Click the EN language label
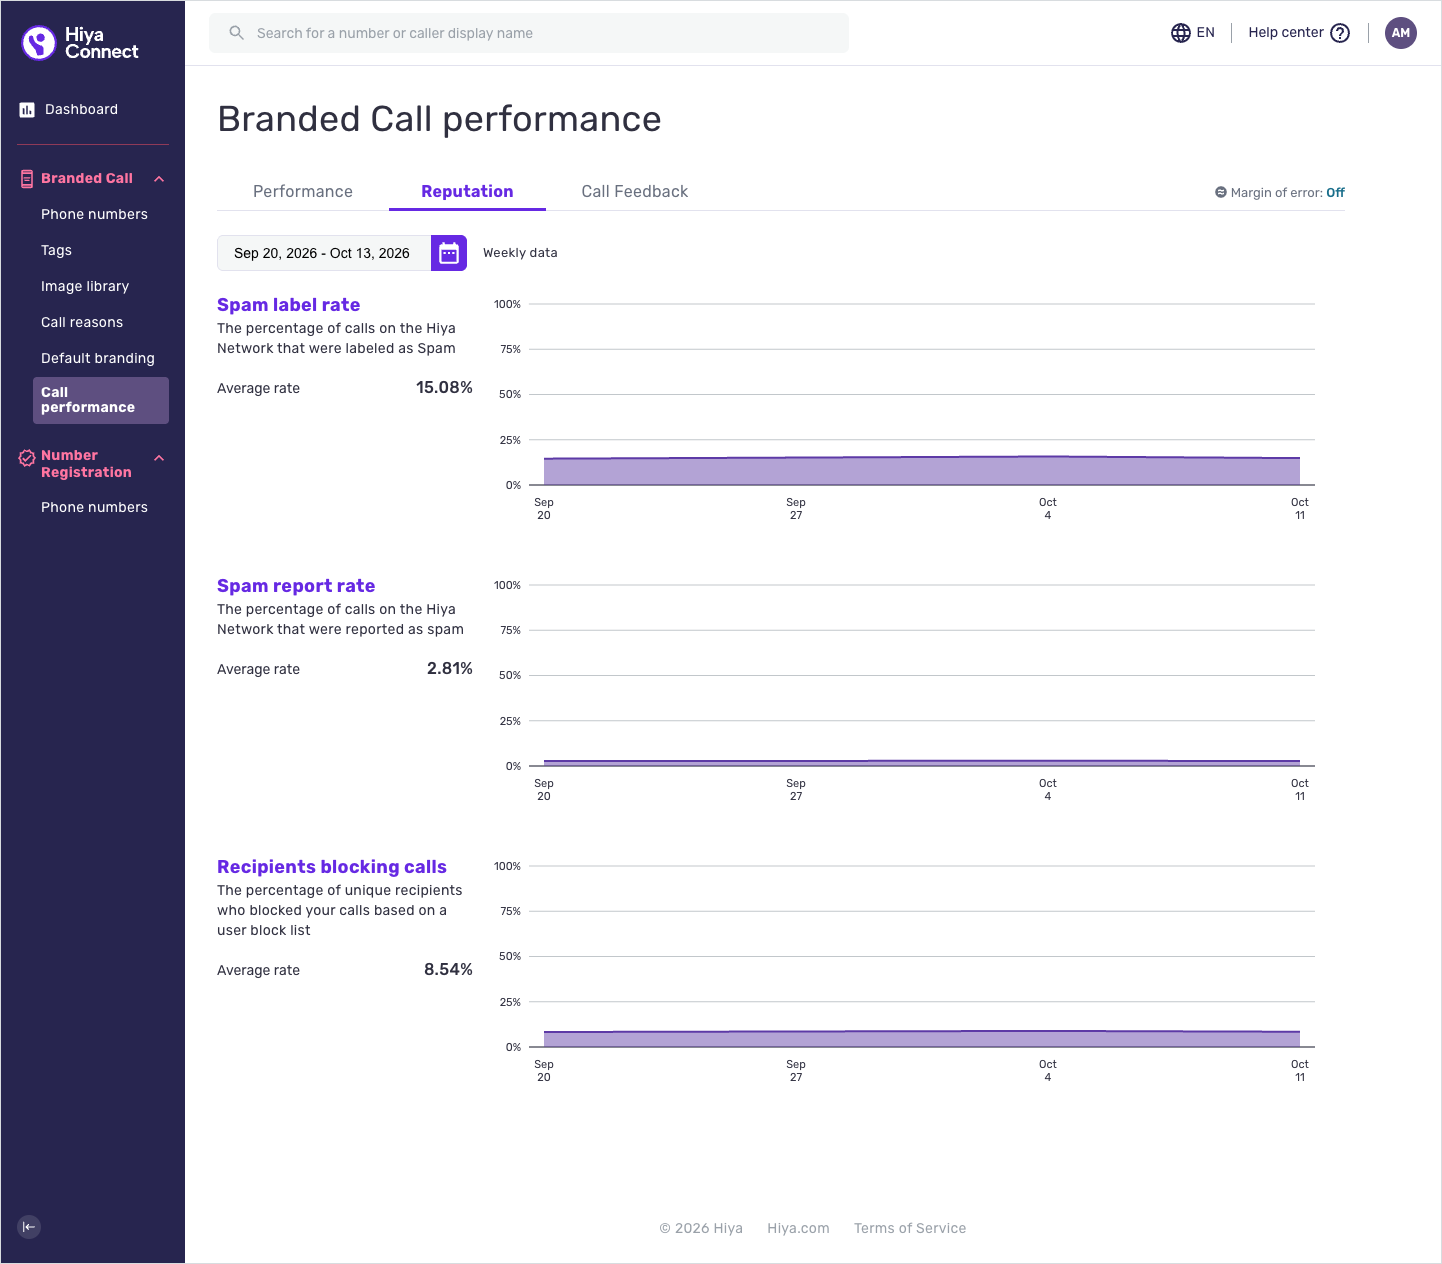Image resolution: width=1442 pixels, height=1264 pixels. pos(1206,32)
